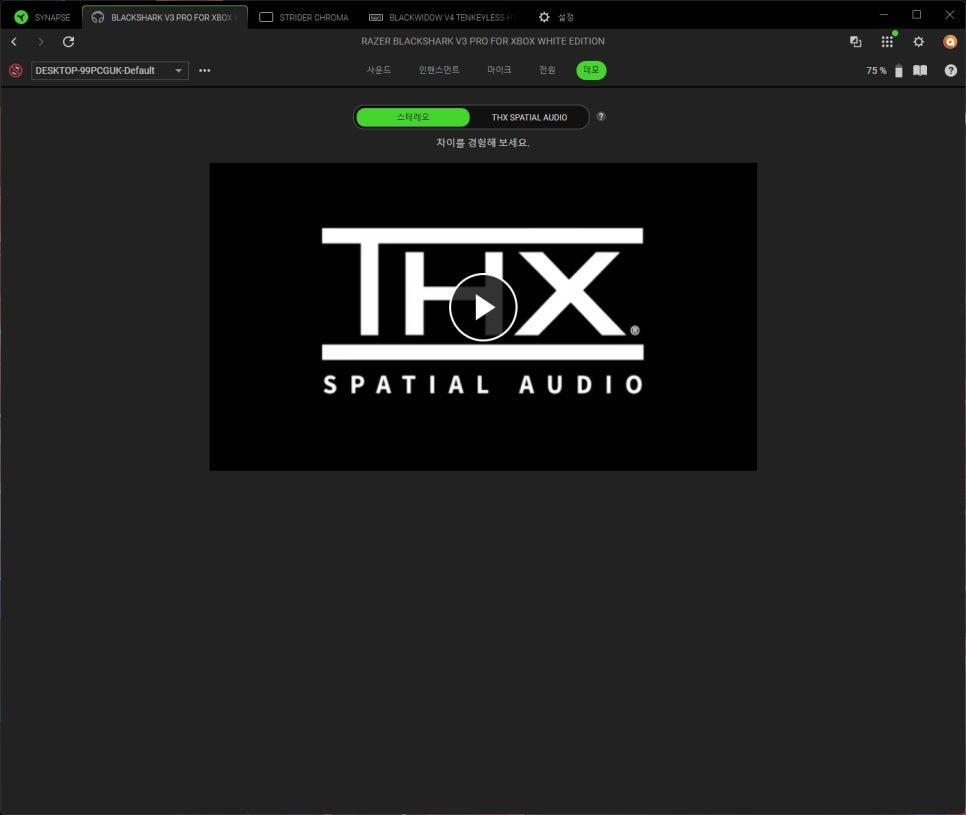The width and height of the screenshot is (966, 815).
Task: Open the SYNAPSE home tab
Action: tap(42, 17)
